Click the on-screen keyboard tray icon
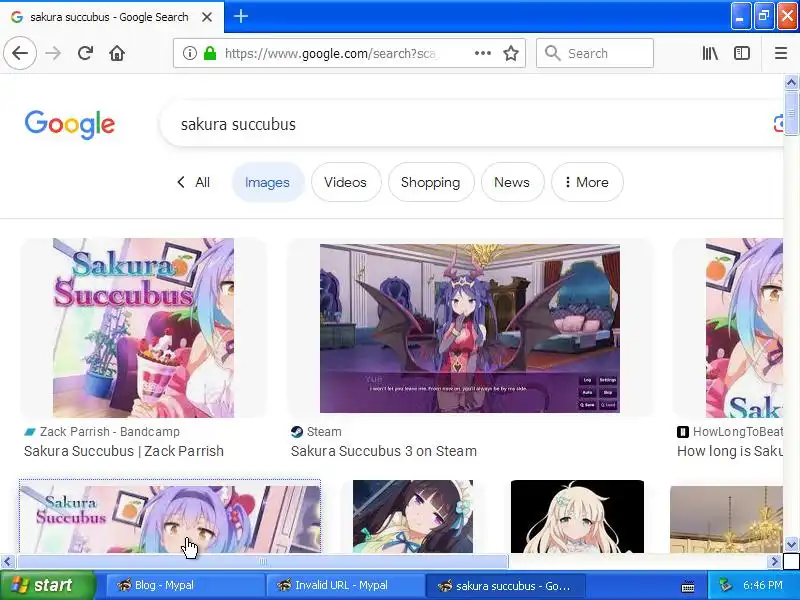The height and width of the screenshot is (600, 800). coord(688,586)
